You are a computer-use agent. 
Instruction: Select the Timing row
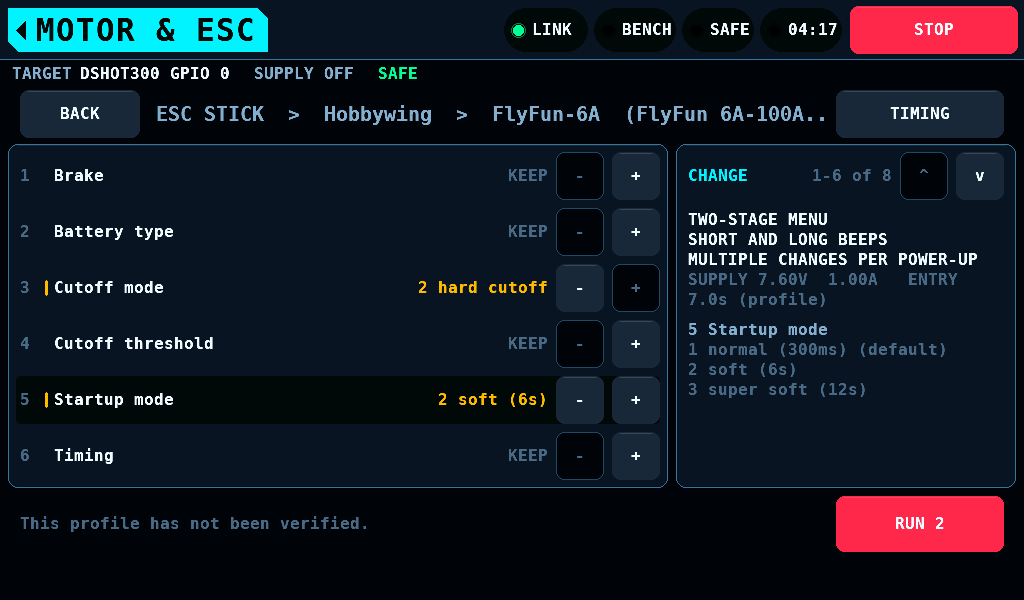click(x=338, y=456)
